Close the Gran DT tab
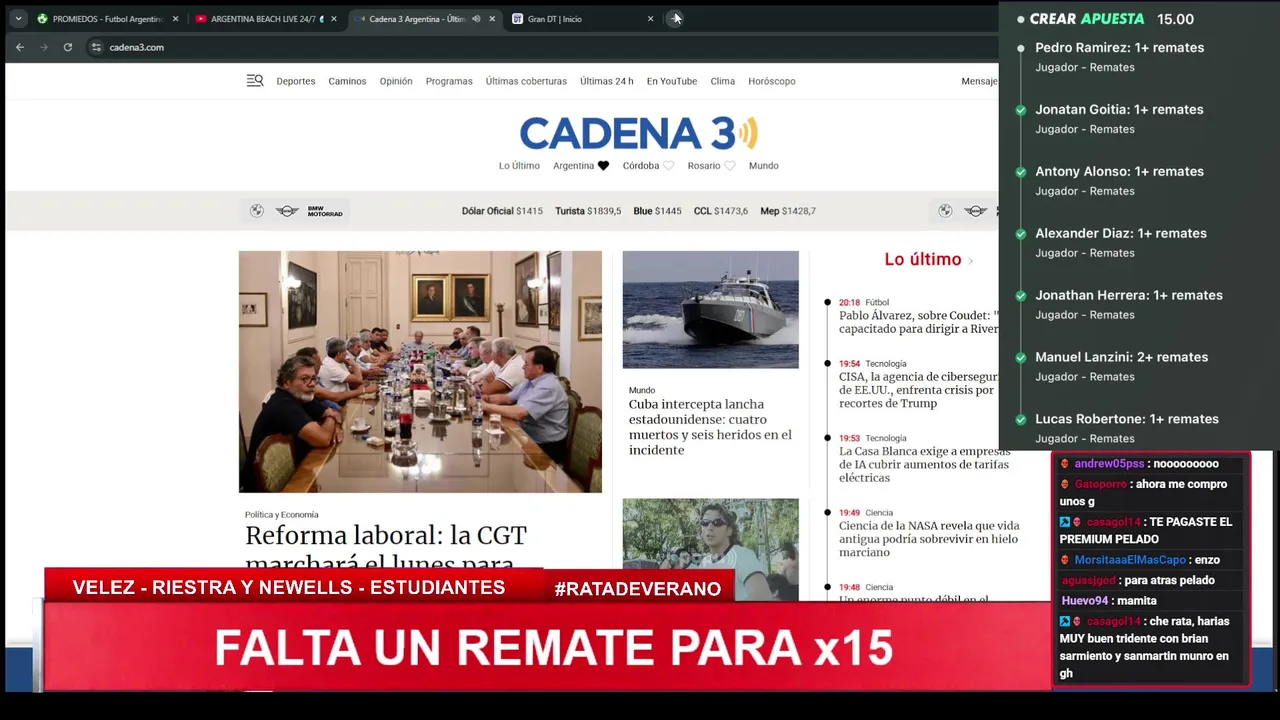1280x720 pixels. [x=650, y=19]
